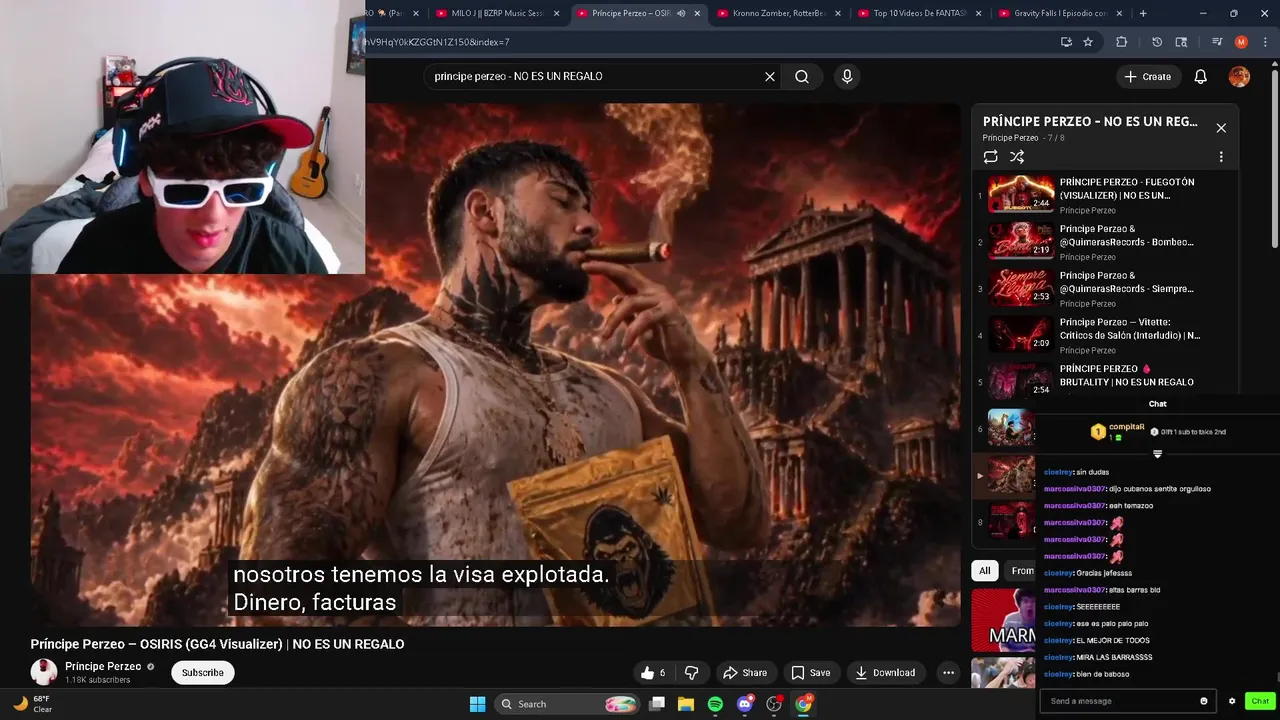Save video to a playlist
1280x720 pixels.
pos(811,673)
